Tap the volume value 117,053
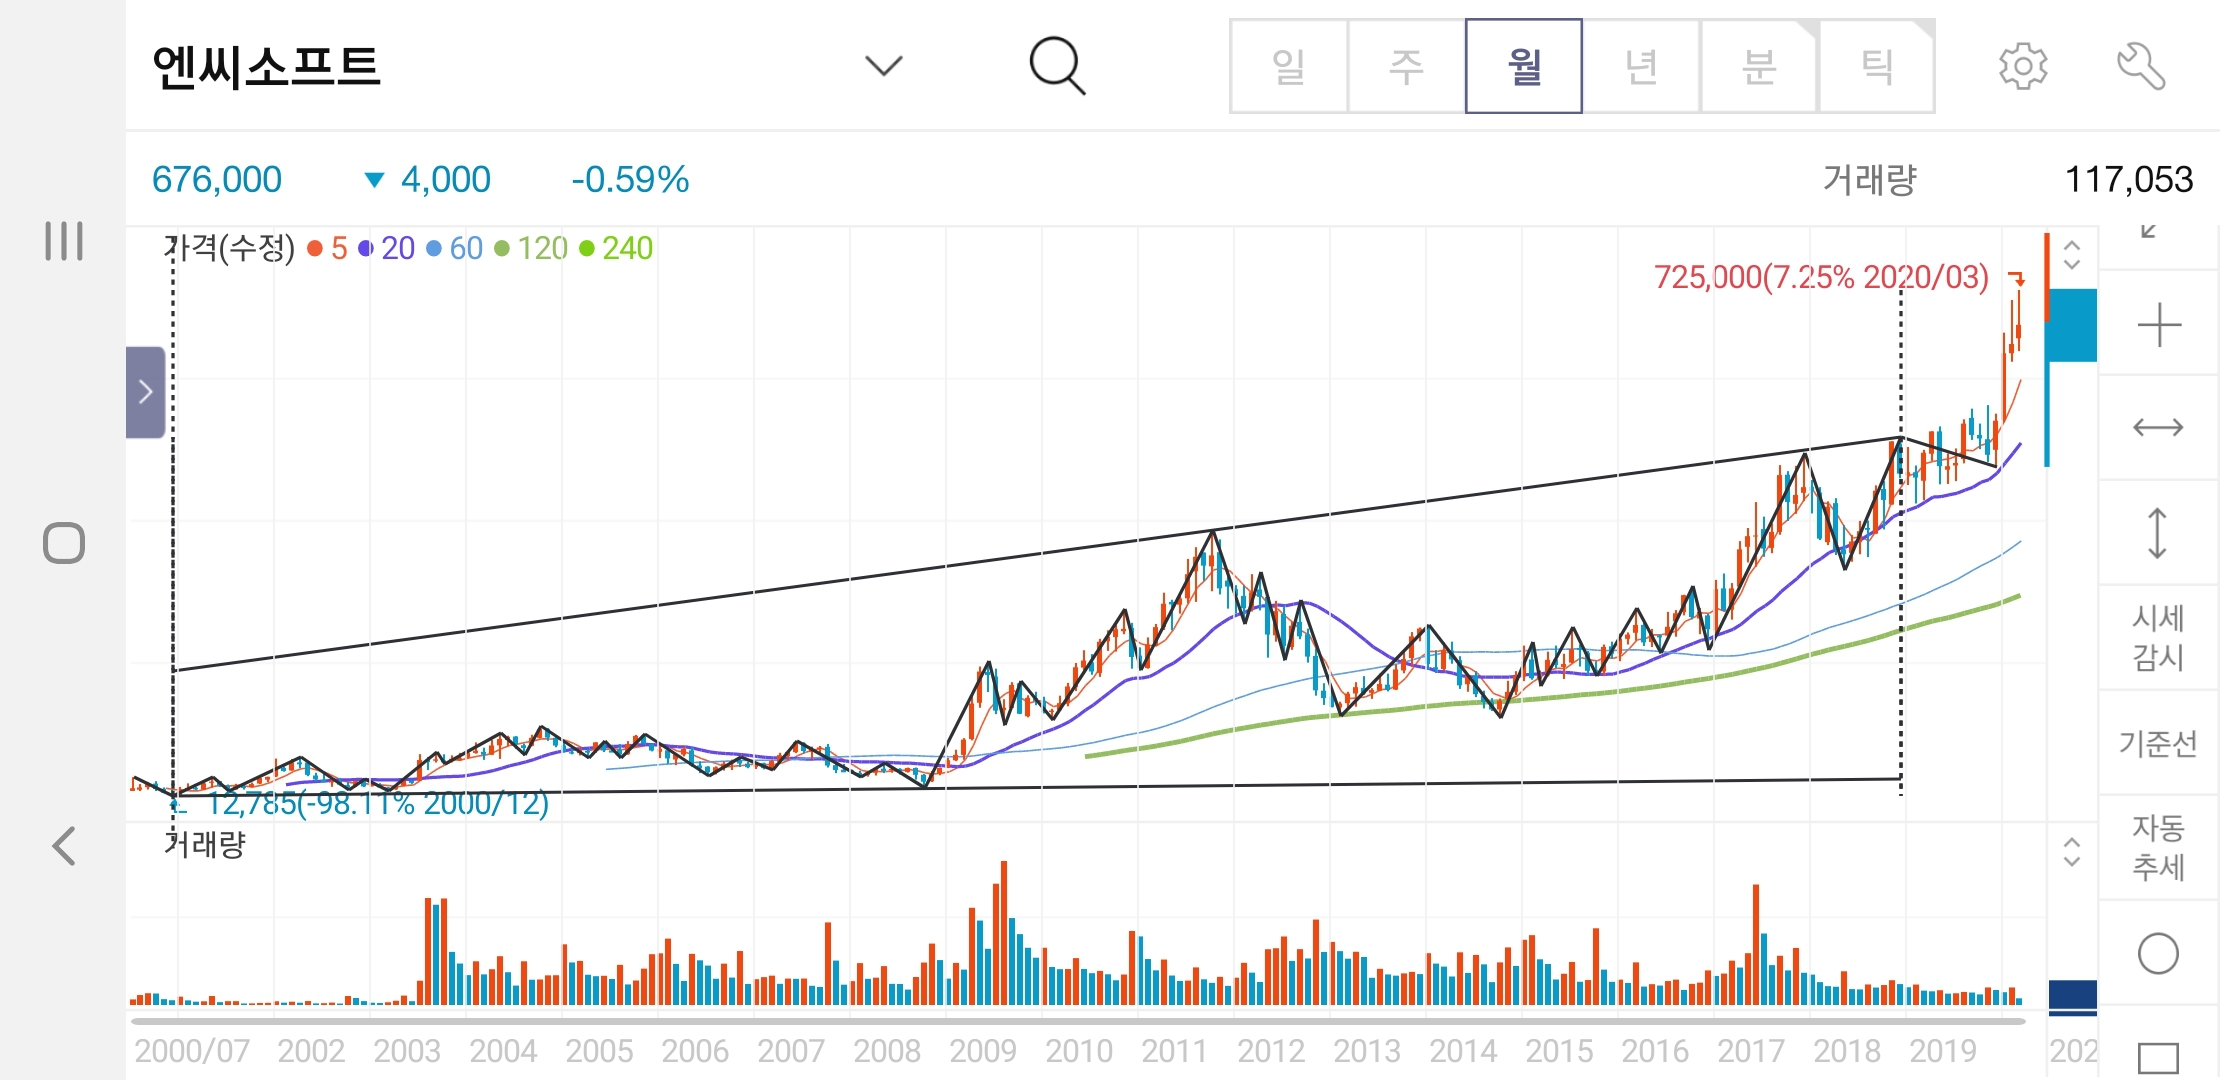Viewport: 2220px width, 1080px height. click(2129, 180)
